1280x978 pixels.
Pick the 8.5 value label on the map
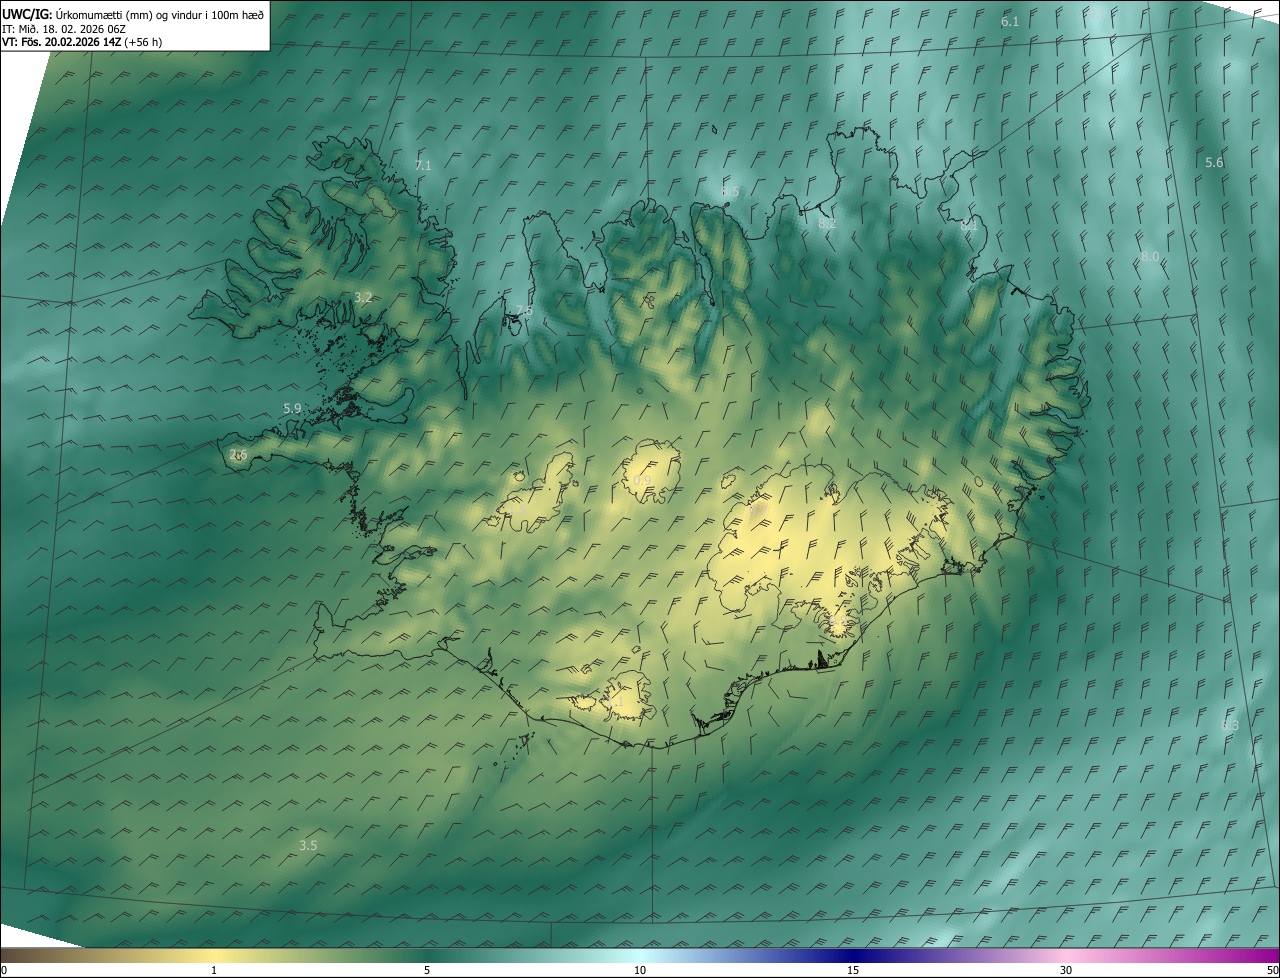(x=730, y=192)
